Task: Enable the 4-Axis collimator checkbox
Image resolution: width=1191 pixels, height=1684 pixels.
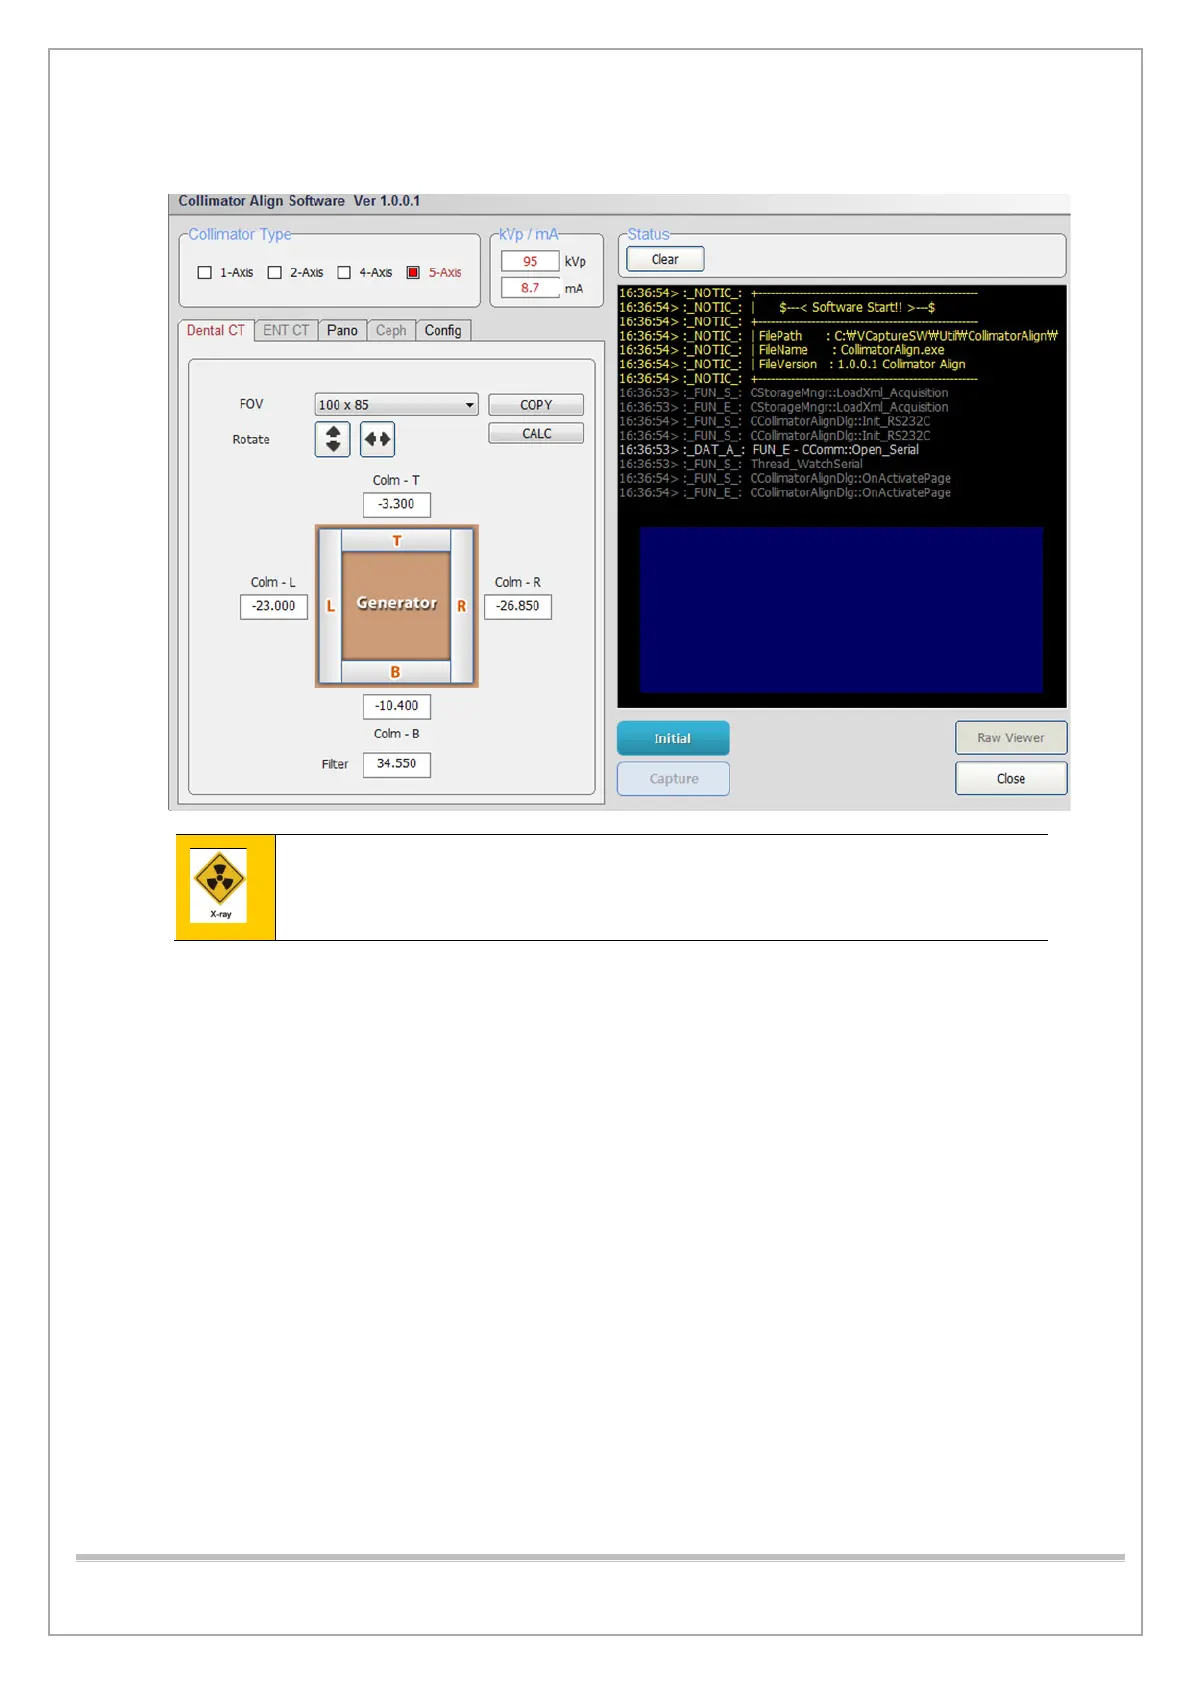Action: click(x=344, y=272)
